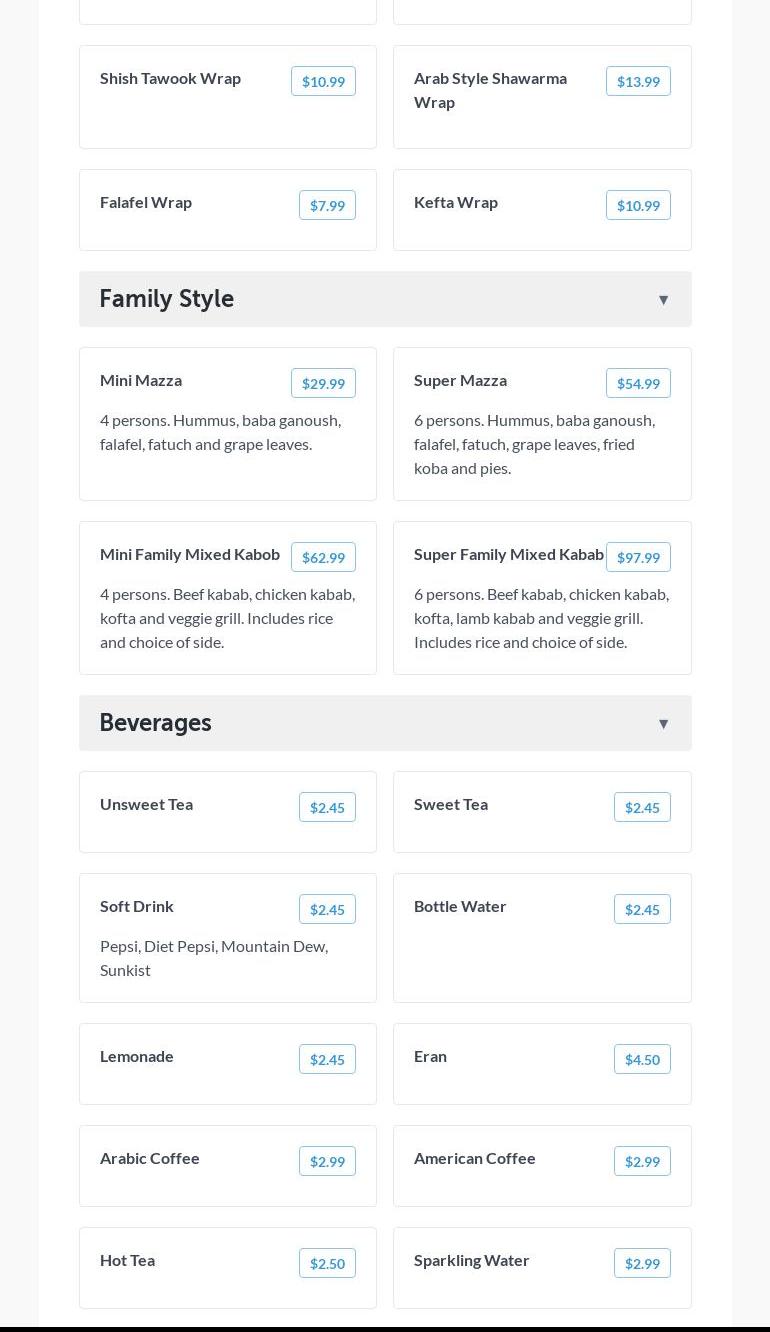Viewport: 770px width, 1332px height.
Task: Select the Falafel Wrap $7.99 price
Action: [327, 206]
